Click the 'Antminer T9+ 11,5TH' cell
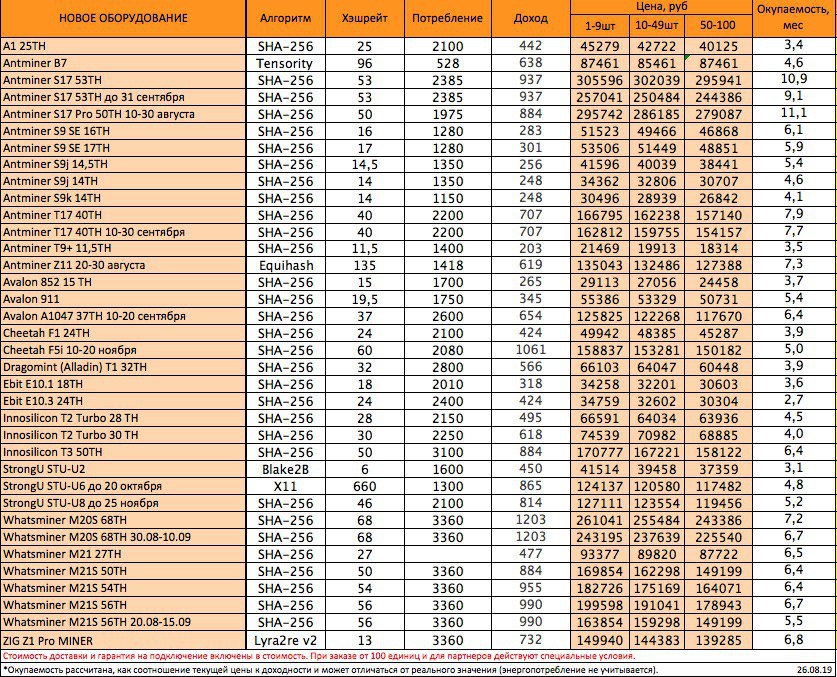This screenshot has height=677, width=837. tap(123, 248)
